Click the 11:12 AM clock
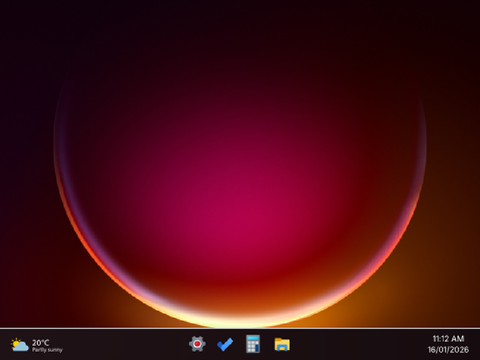The image size is (480, 360). tap(448, 339)
